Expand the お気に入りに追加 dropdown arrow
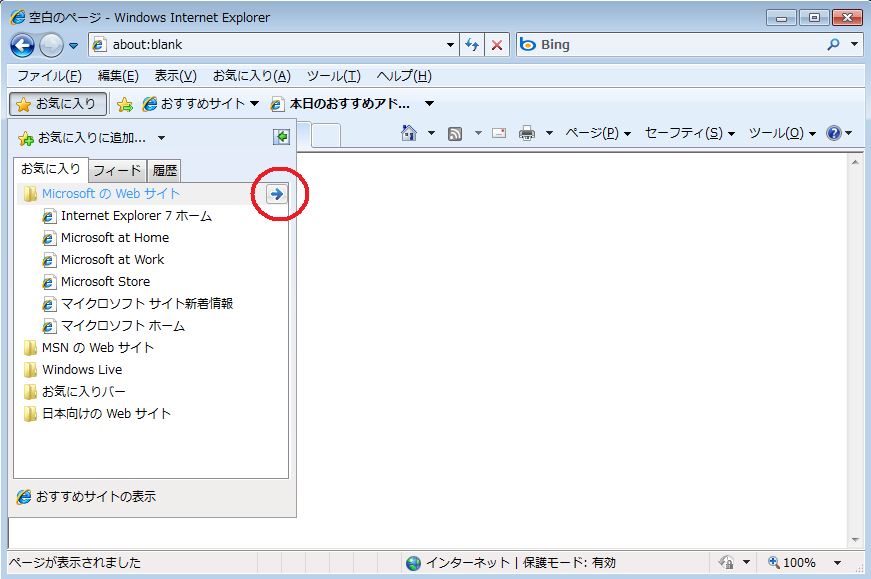Screen dimensions: 871x579 (161, 138)
